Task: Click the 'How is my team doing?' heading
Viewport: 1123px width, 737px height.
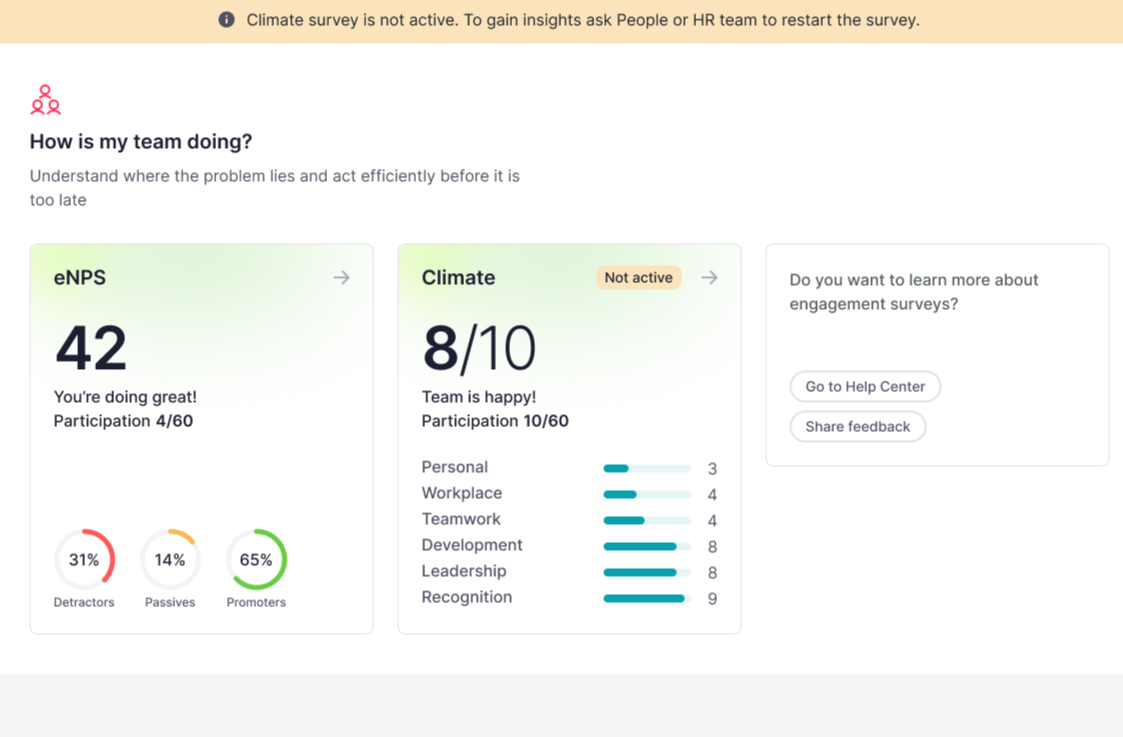Action: pos(140,142)
